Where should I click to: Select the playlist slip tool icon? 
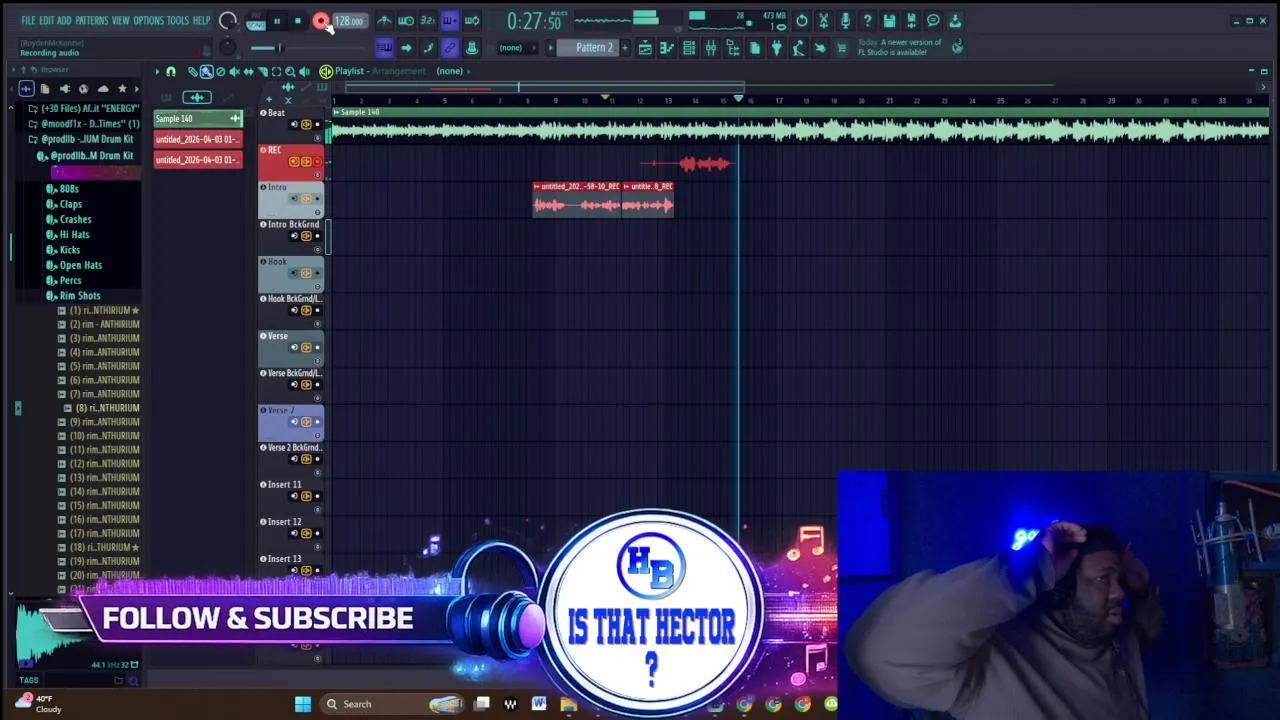pos(249,72)
